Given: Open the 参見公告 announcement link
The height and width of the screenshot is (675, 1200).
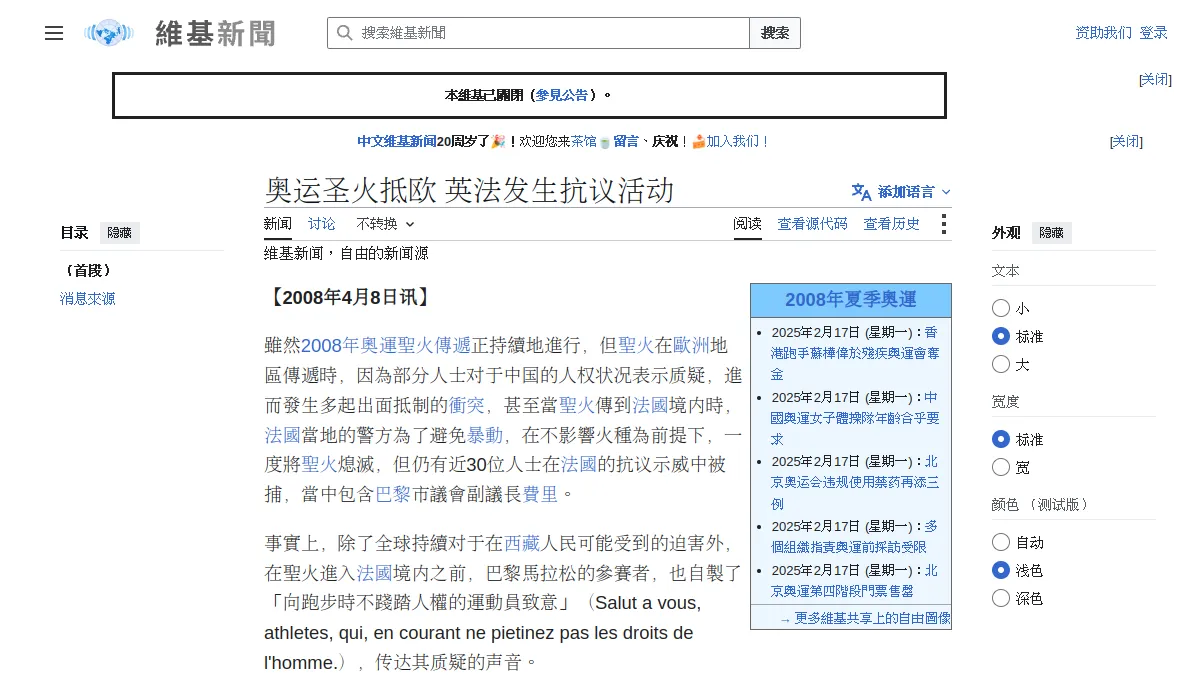Looking at the screenshot, I should click(x=562, y=96).
